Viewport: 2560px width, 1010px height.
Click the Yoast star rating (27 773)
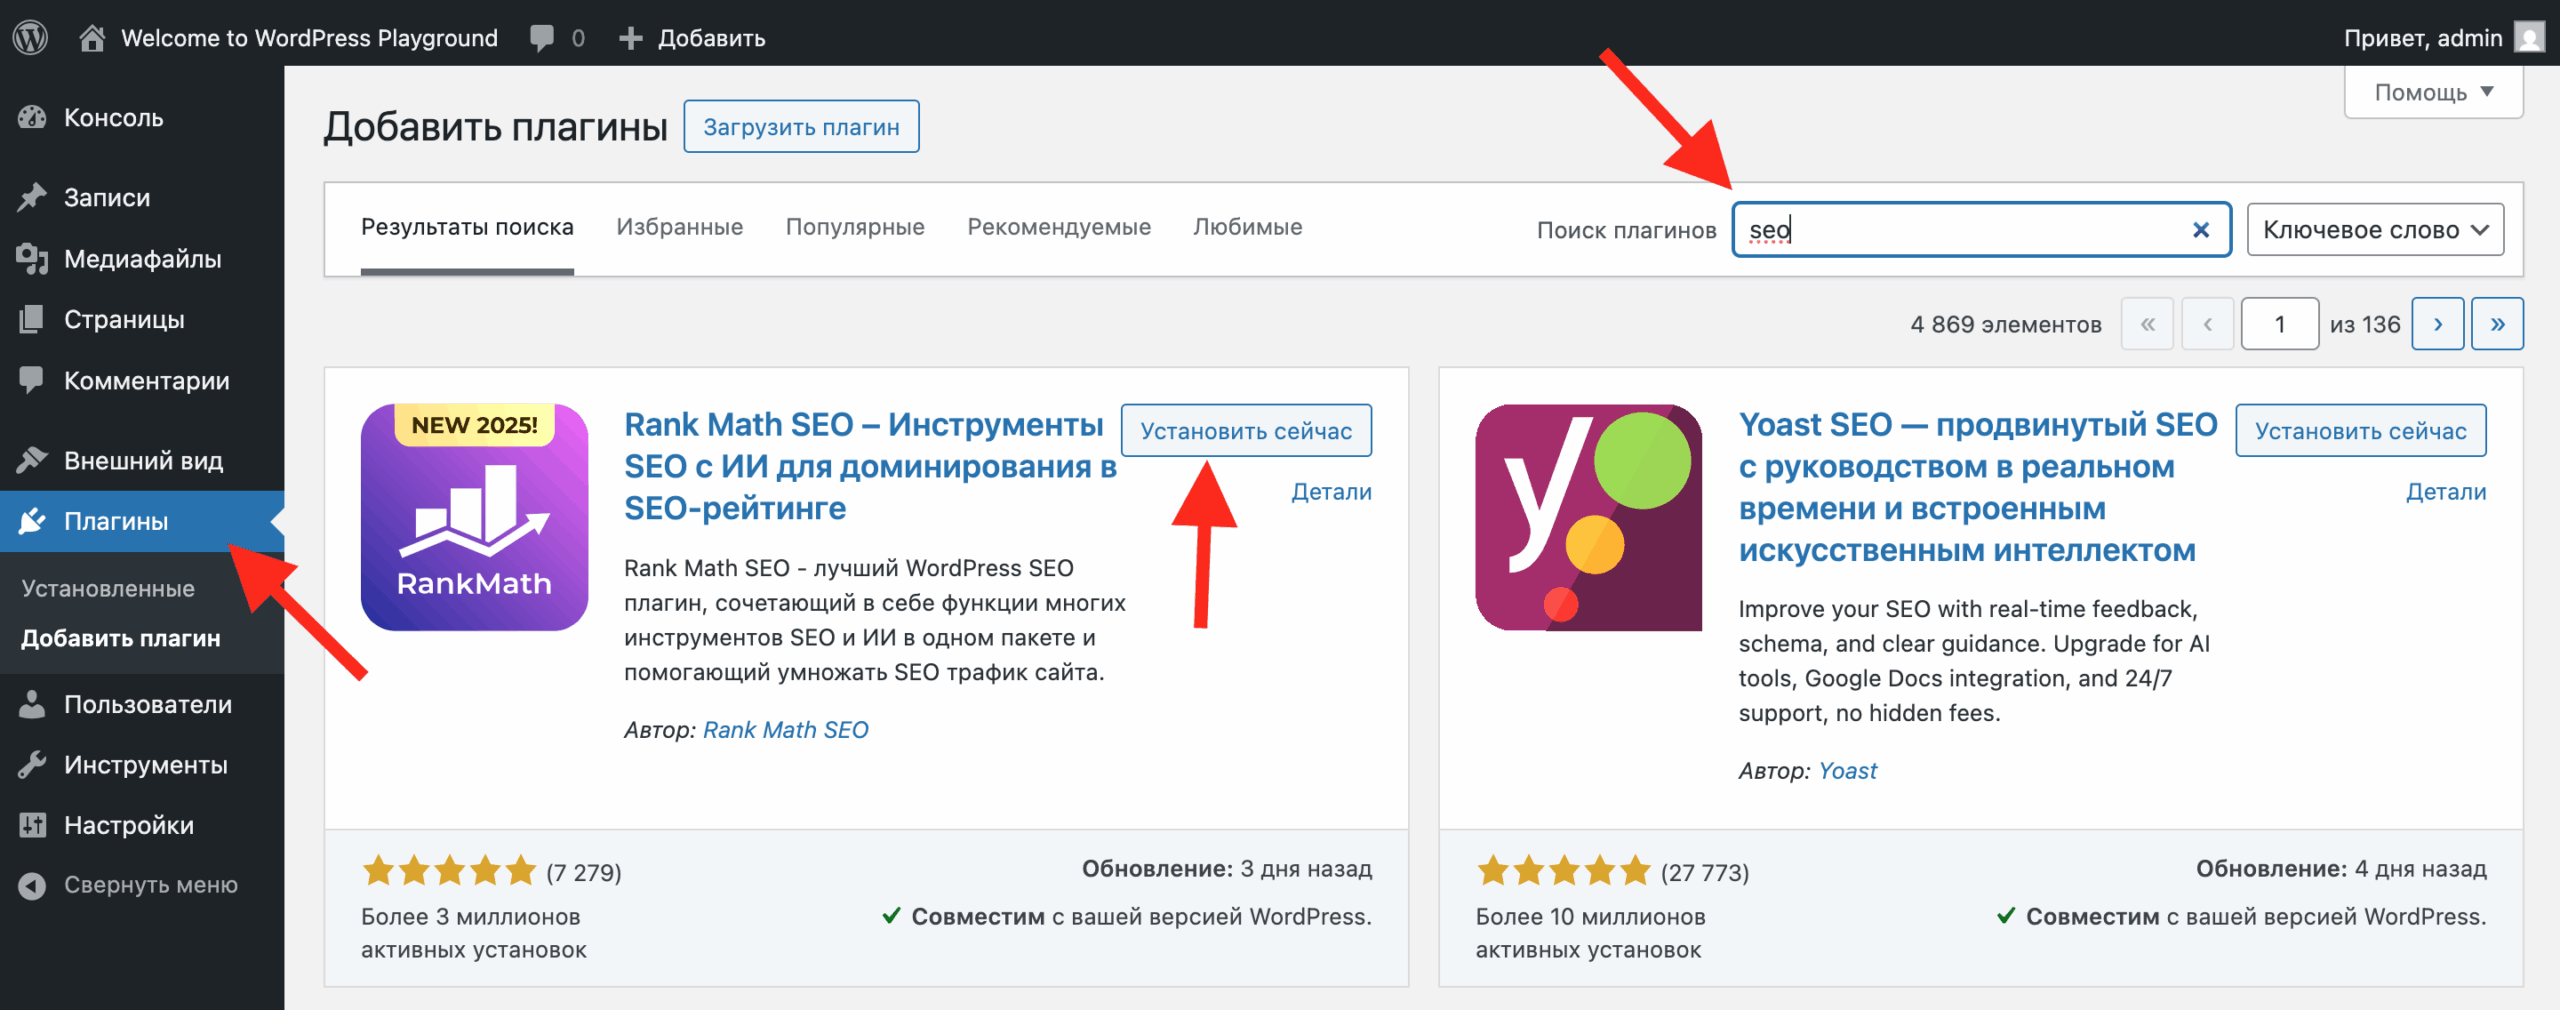click(1612, 872)
